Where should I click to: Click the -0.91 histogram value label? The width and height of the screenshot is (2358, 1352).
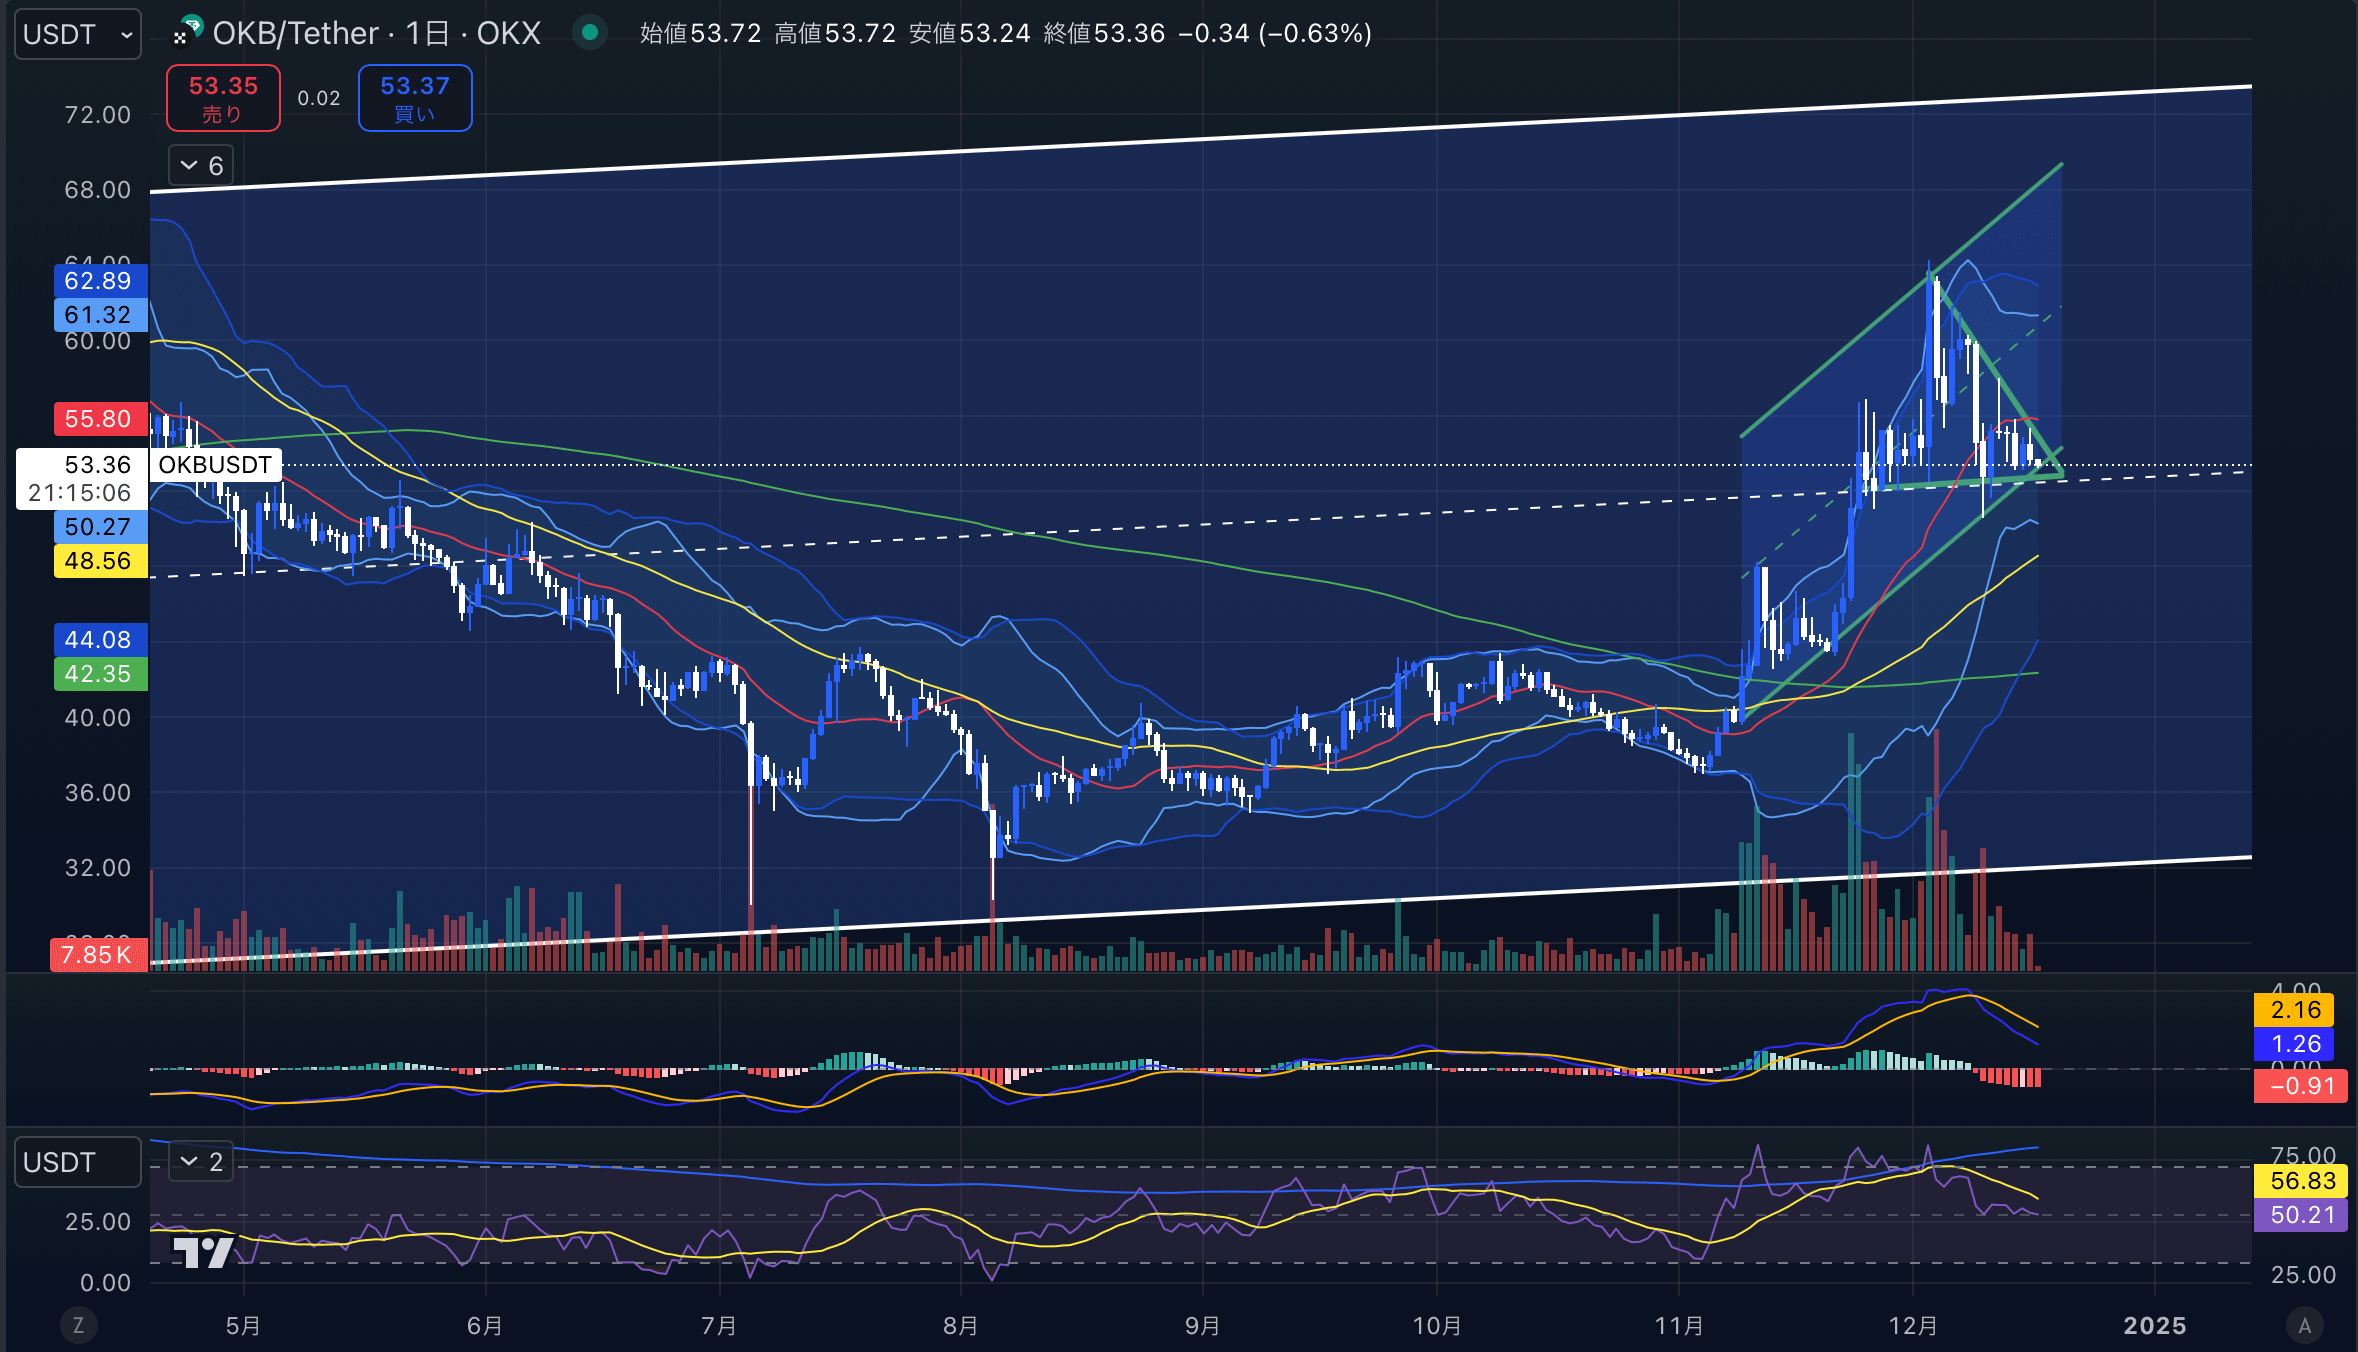click(2301, 1086)
